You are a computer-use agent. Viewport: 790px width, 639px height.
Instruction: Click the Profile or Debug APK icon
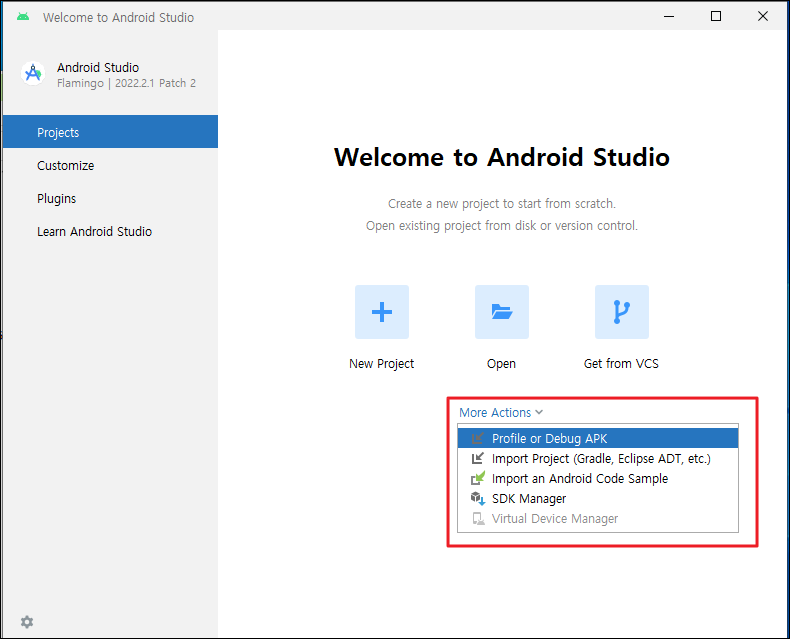tap(477, 438)
